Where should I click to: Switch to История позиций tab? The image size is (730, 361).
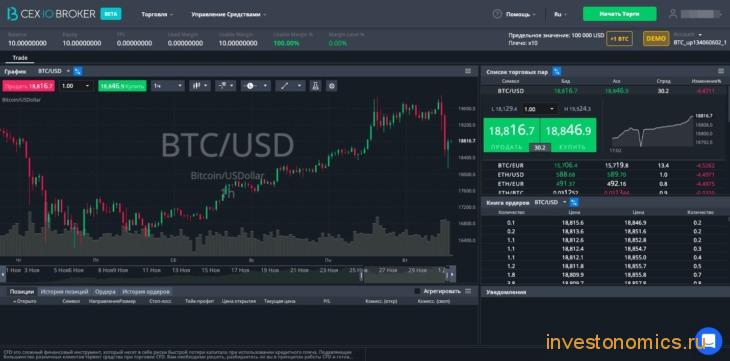pyautogui.click(x=64, y=292)
